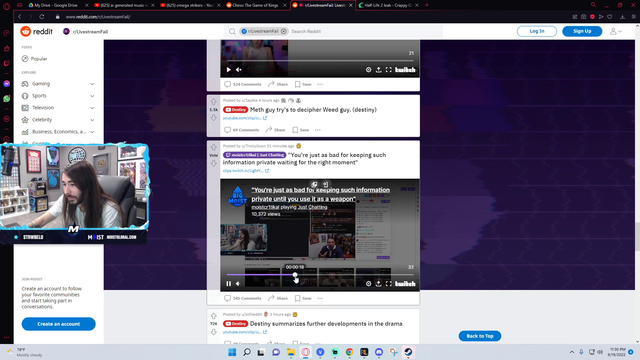Downvote Destiny summarizes further developments post
Screen dimensions: 640x360
point(213,332)
